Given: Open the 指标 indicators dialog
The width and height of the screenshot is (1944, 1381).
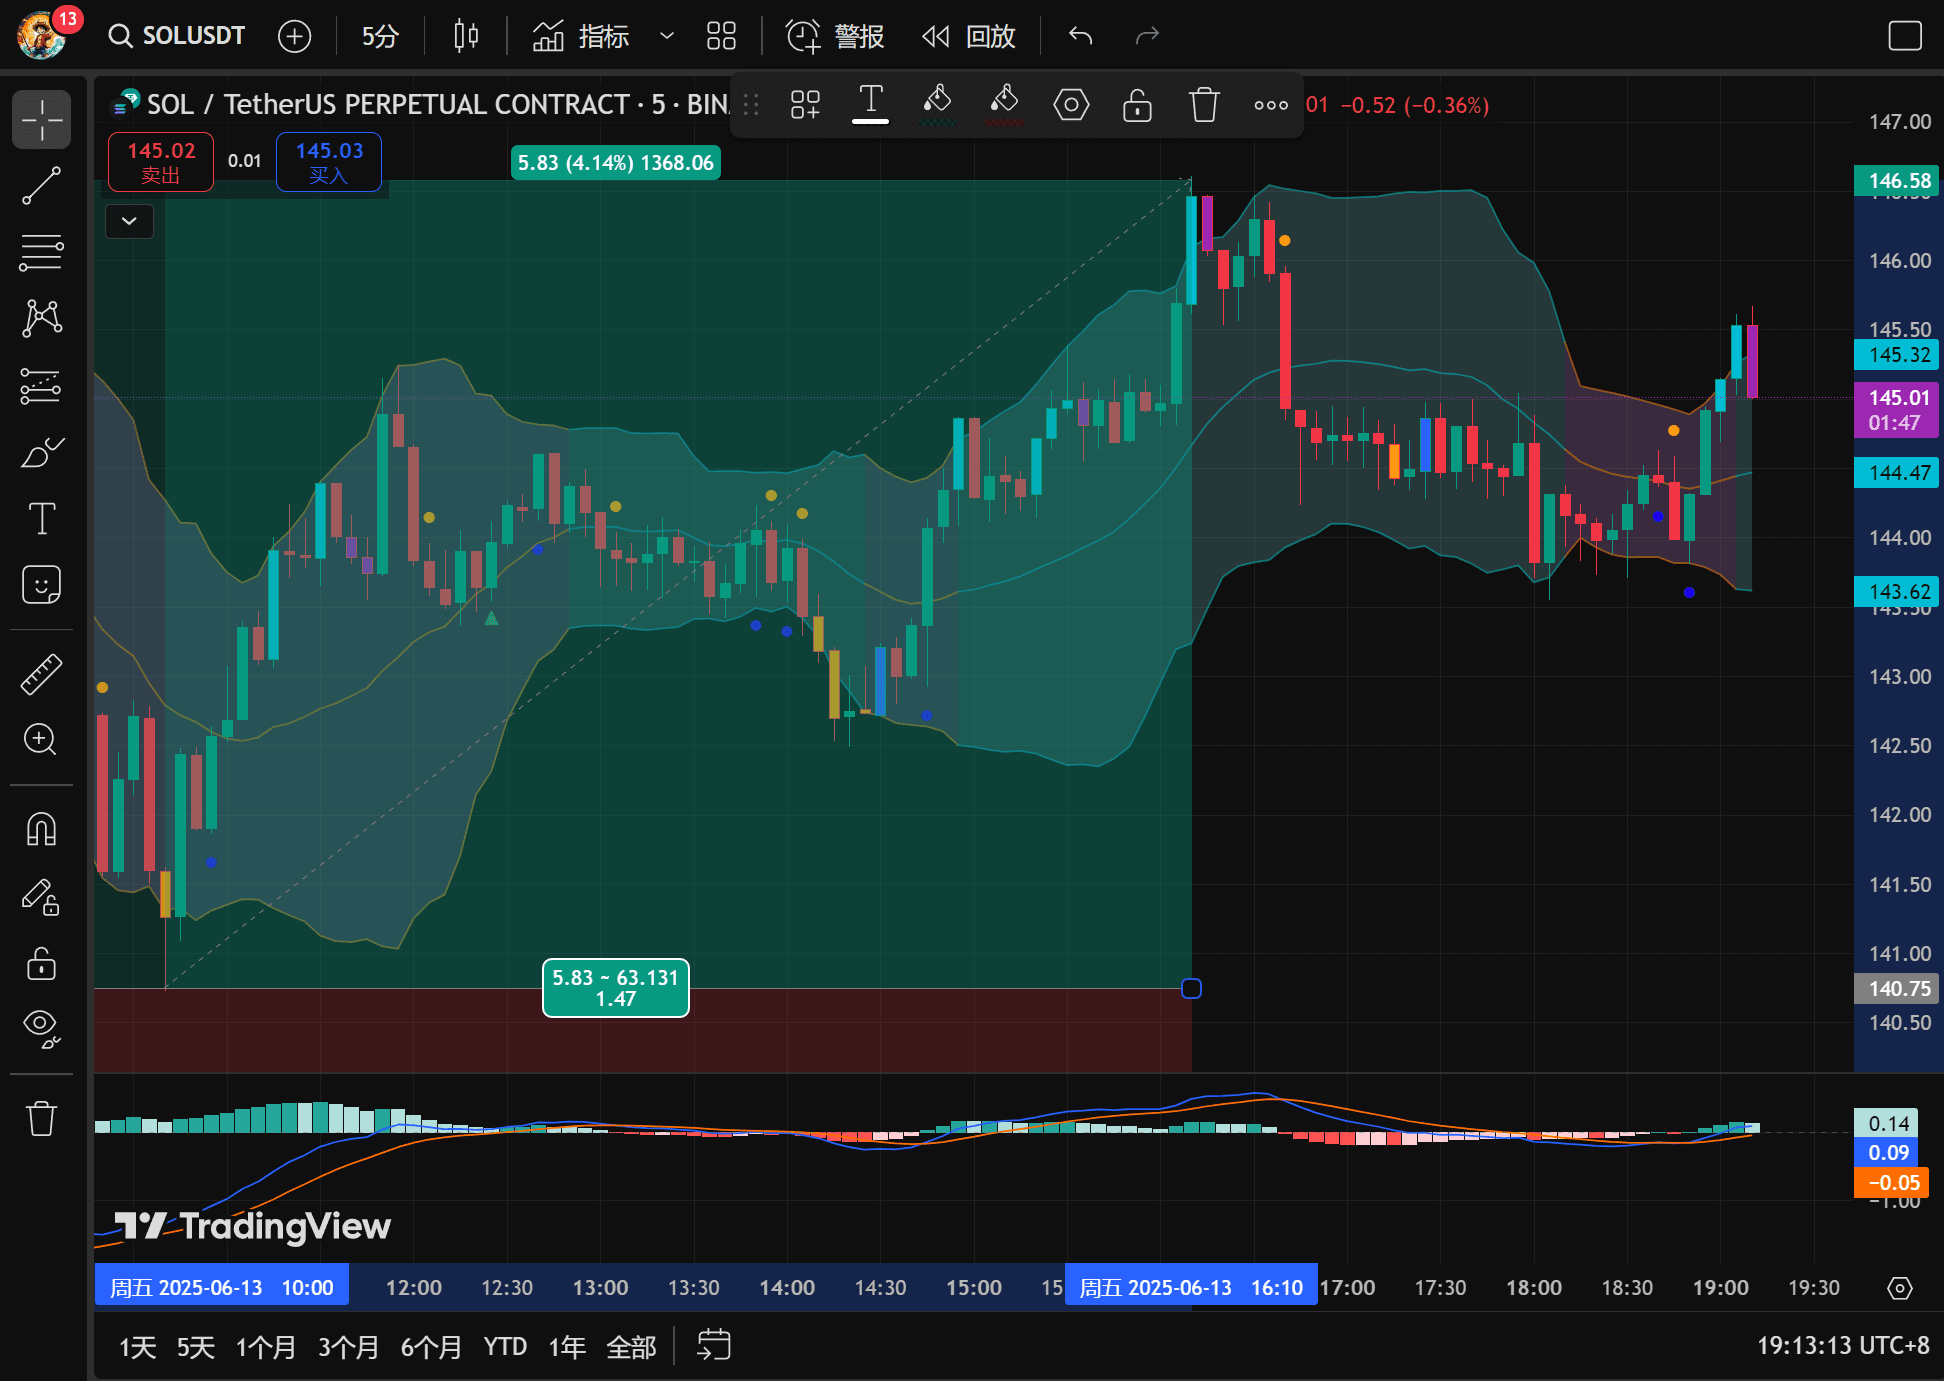Looking at the screenshot, I should pyautogui.click(x=581, y=36).
